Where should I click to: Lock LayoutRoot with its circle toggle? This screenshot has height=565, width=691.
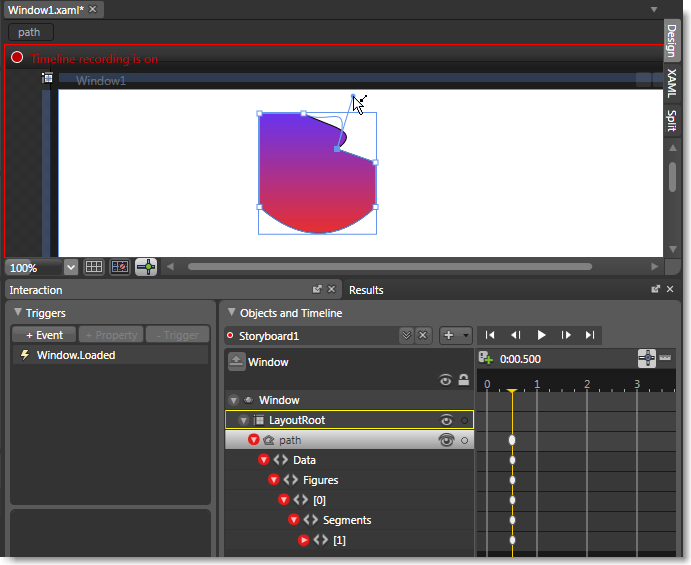pos(464,420)
